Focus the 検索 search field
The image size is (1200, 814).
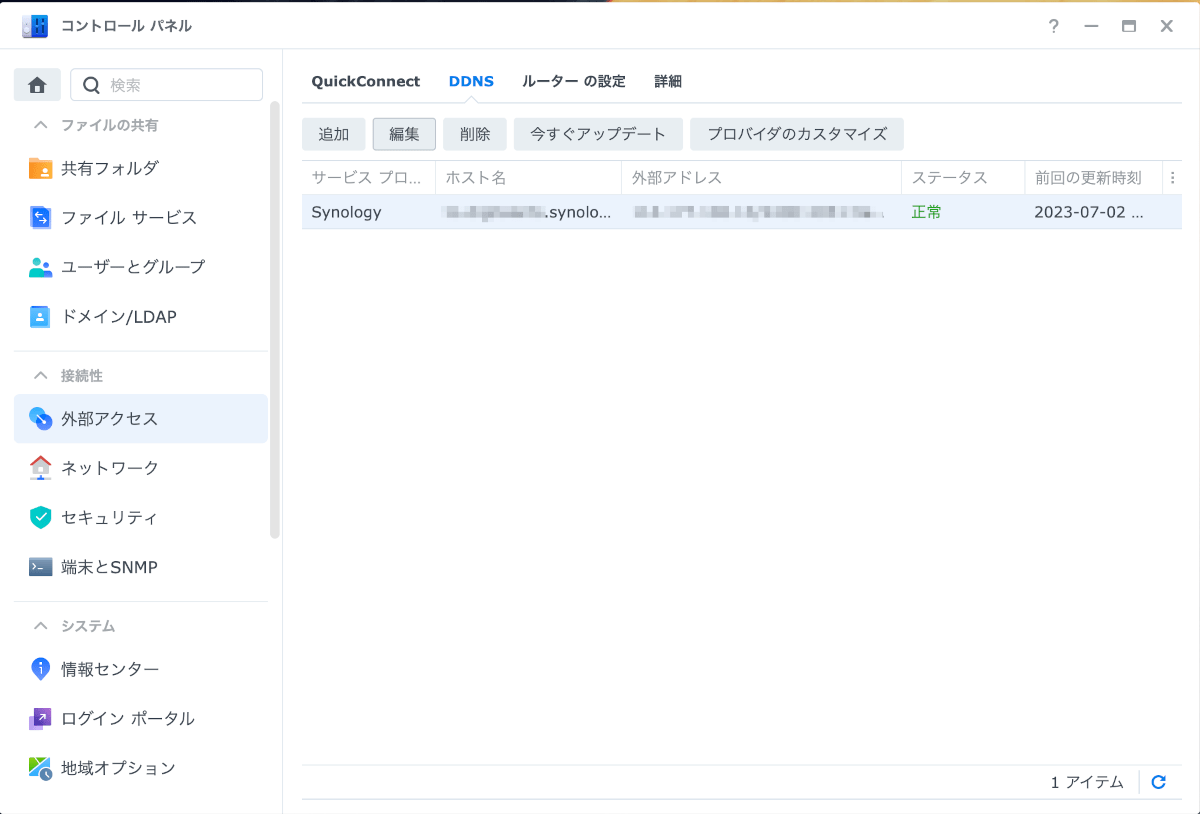click(x=166, y=85)
